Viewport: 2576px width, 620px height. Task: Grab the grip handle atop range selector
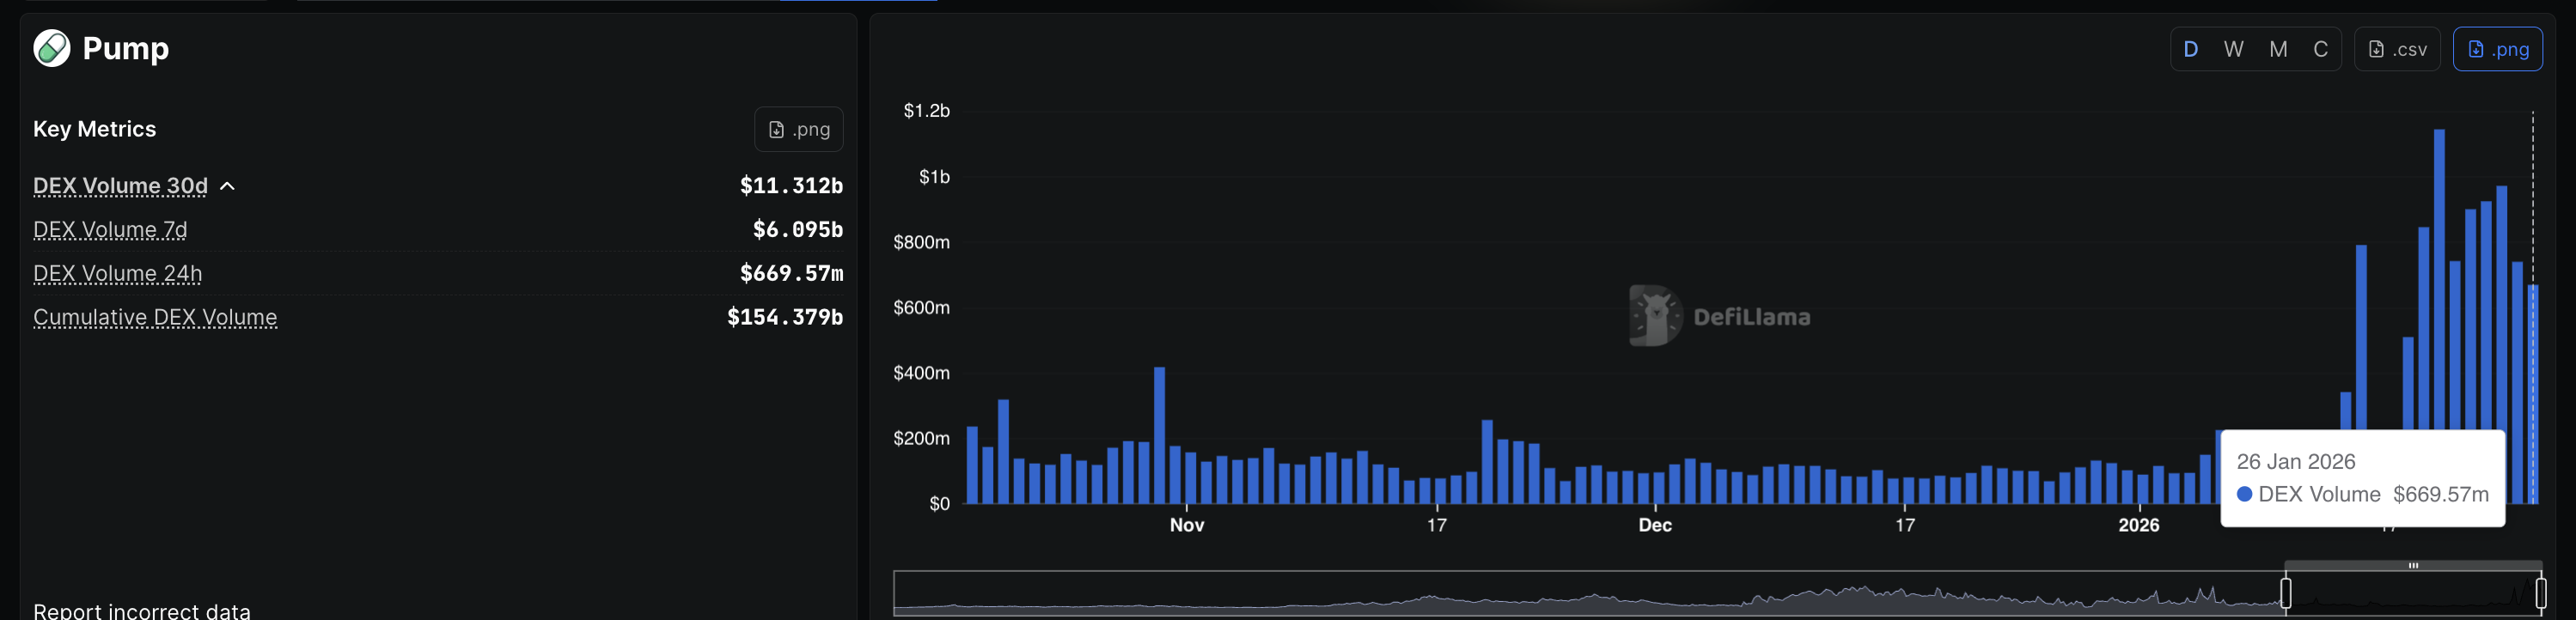[2412, 565]
